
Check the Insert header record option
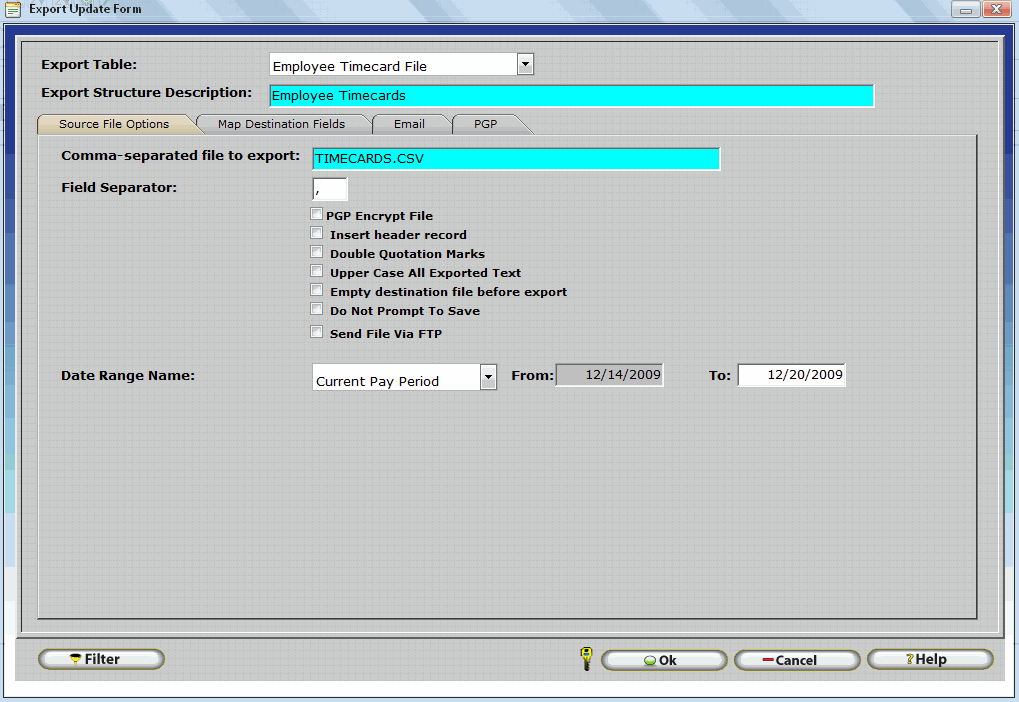pyautogui.click(x=317, y=233)
